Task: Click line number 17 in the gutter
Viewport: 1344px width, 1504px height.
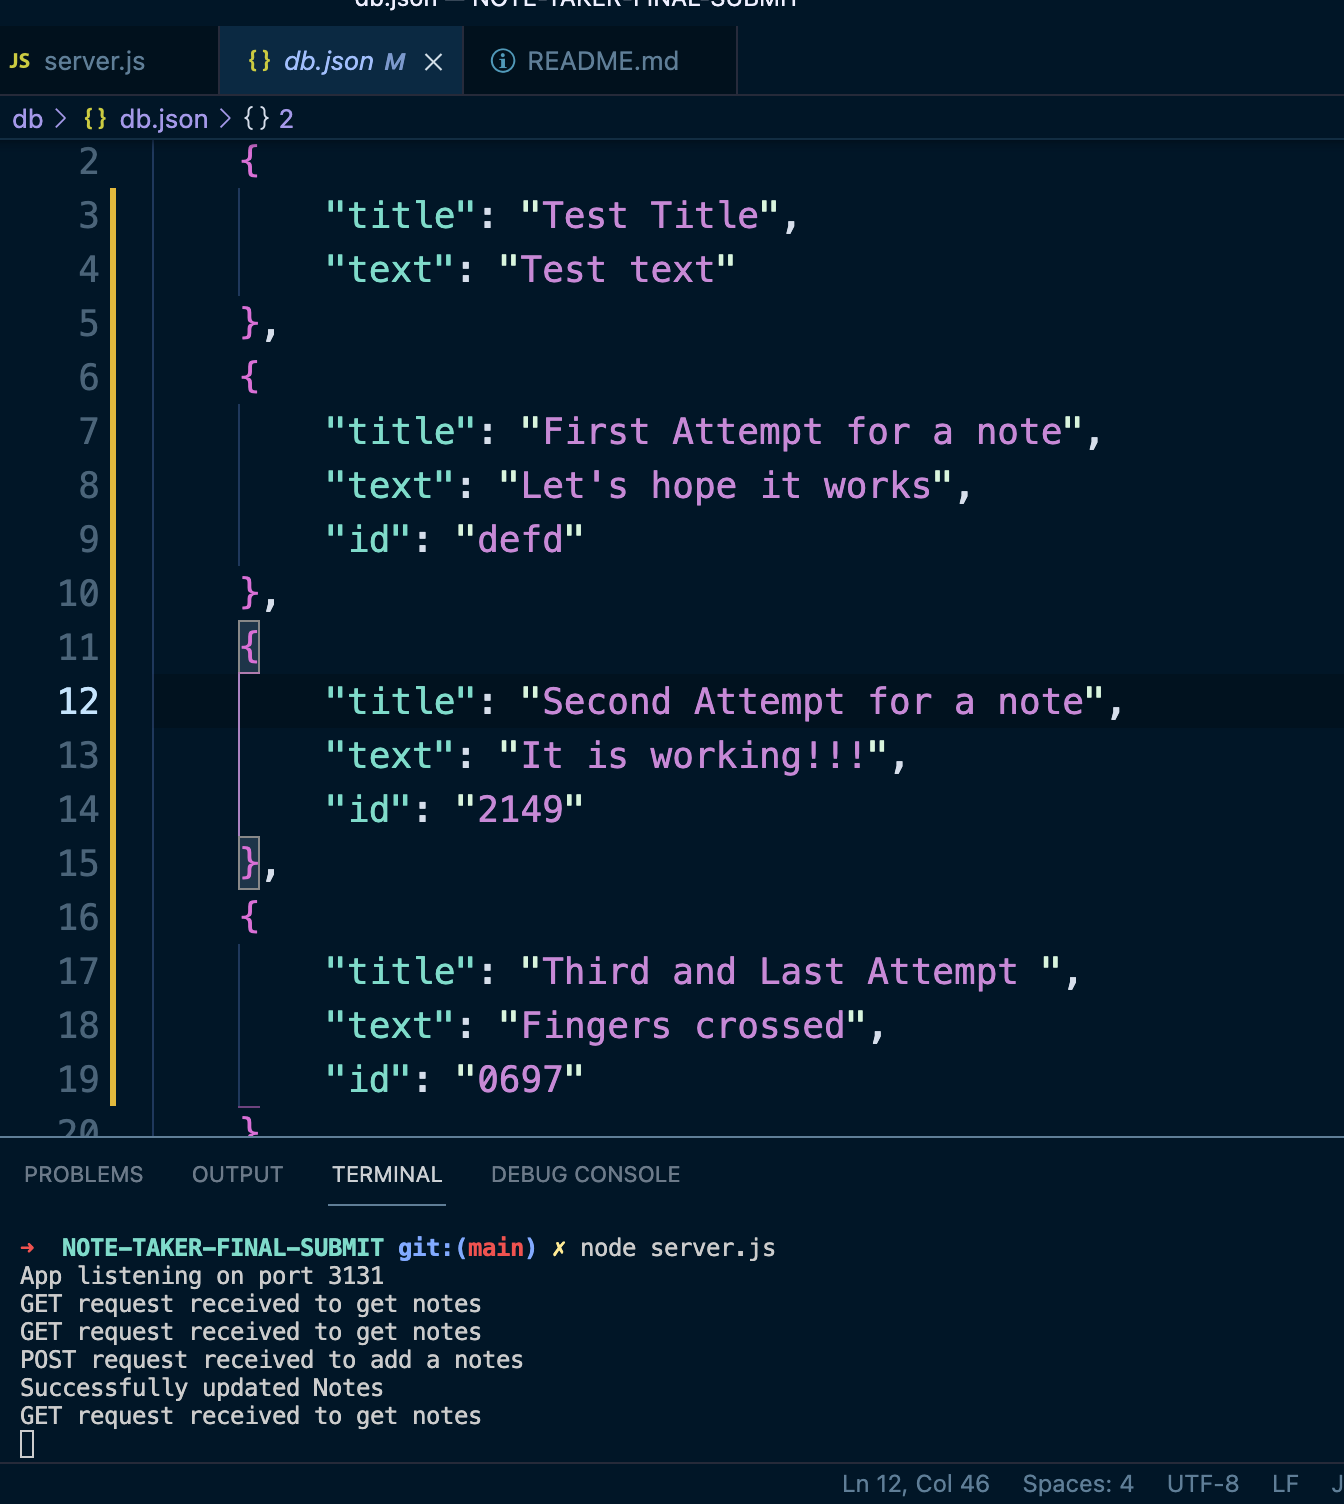Action: coord(78,971)
